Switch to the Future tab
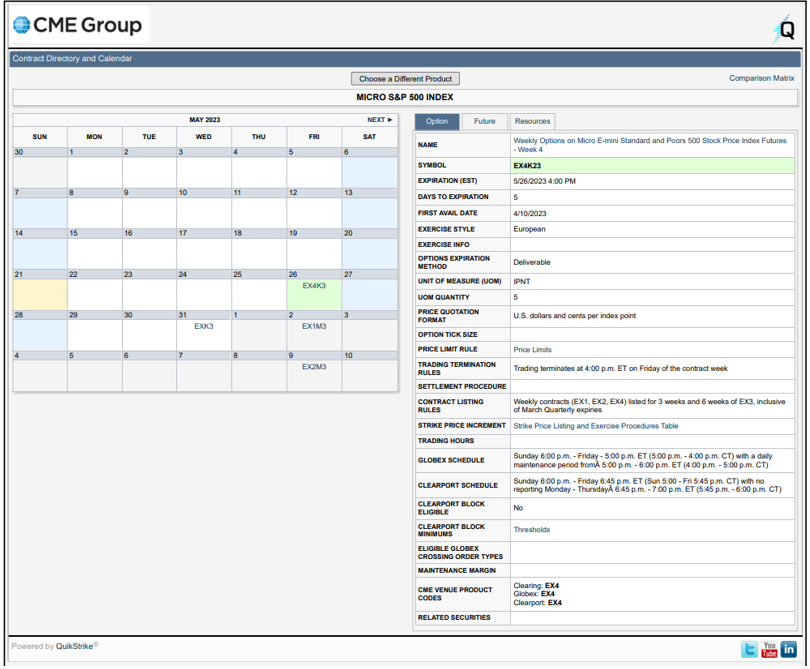 (485, 121)
